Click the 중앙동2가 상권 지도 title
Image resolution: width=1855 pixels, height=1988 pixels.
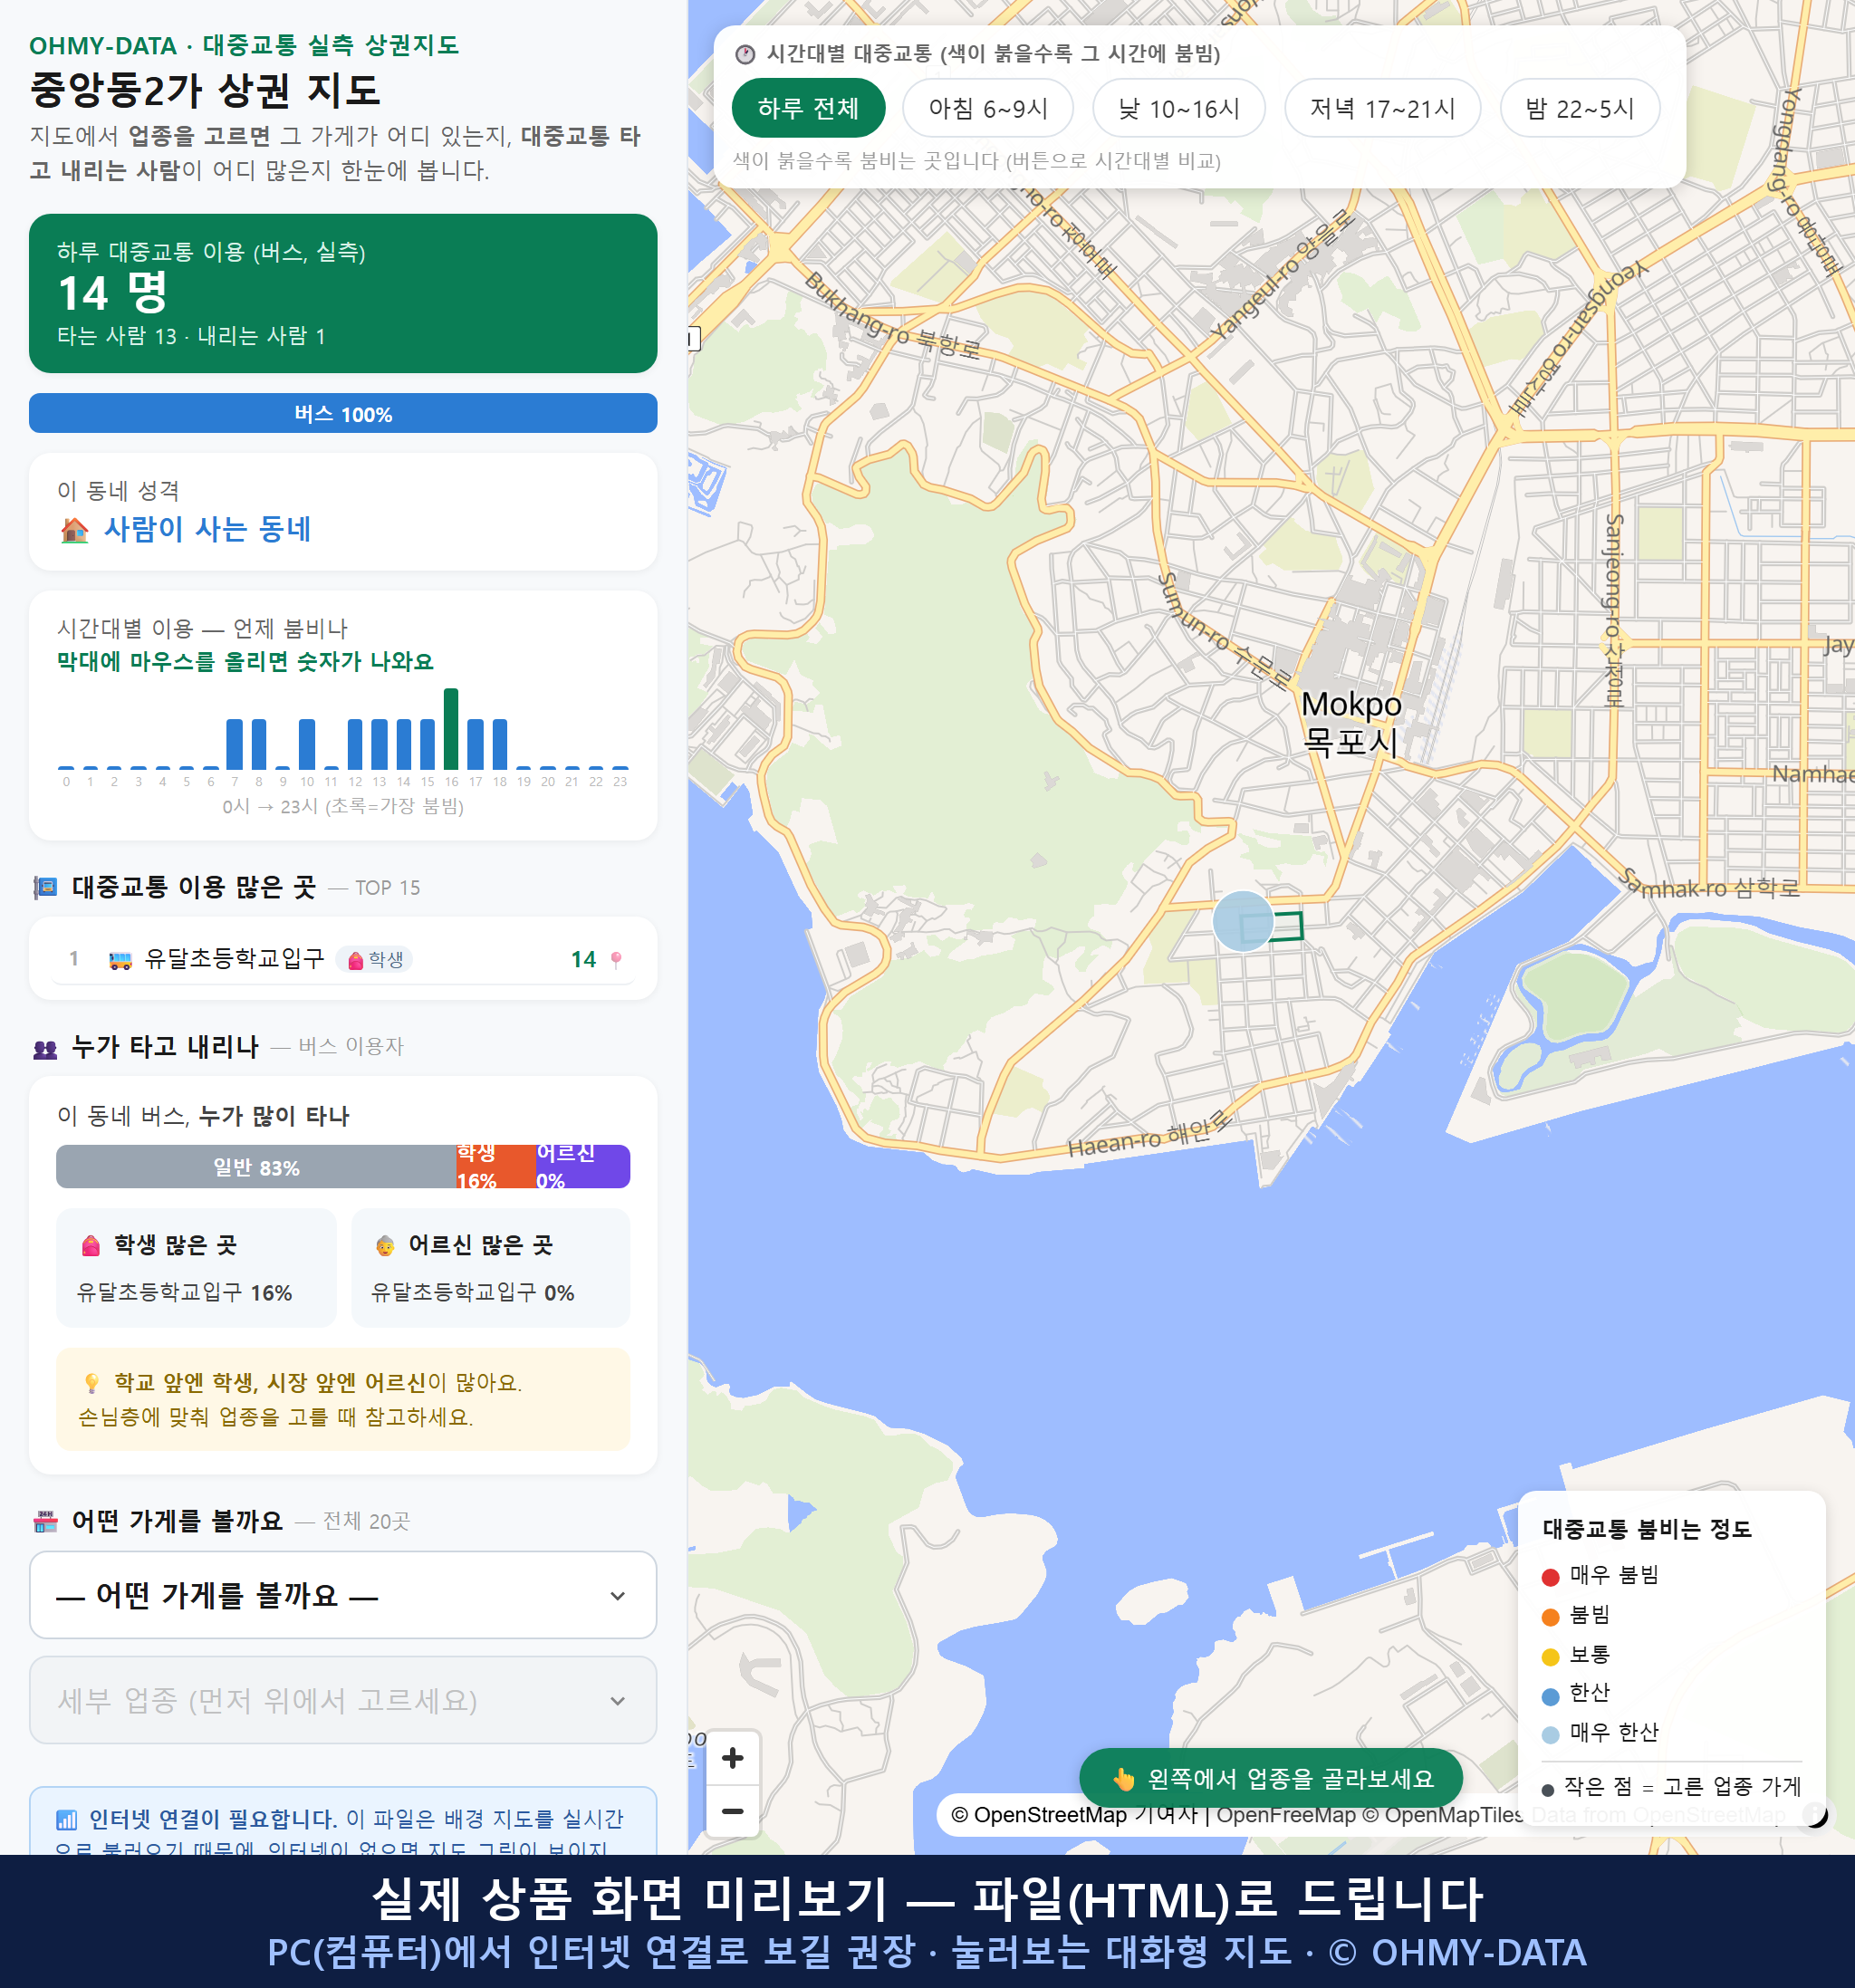pos(205,90)
